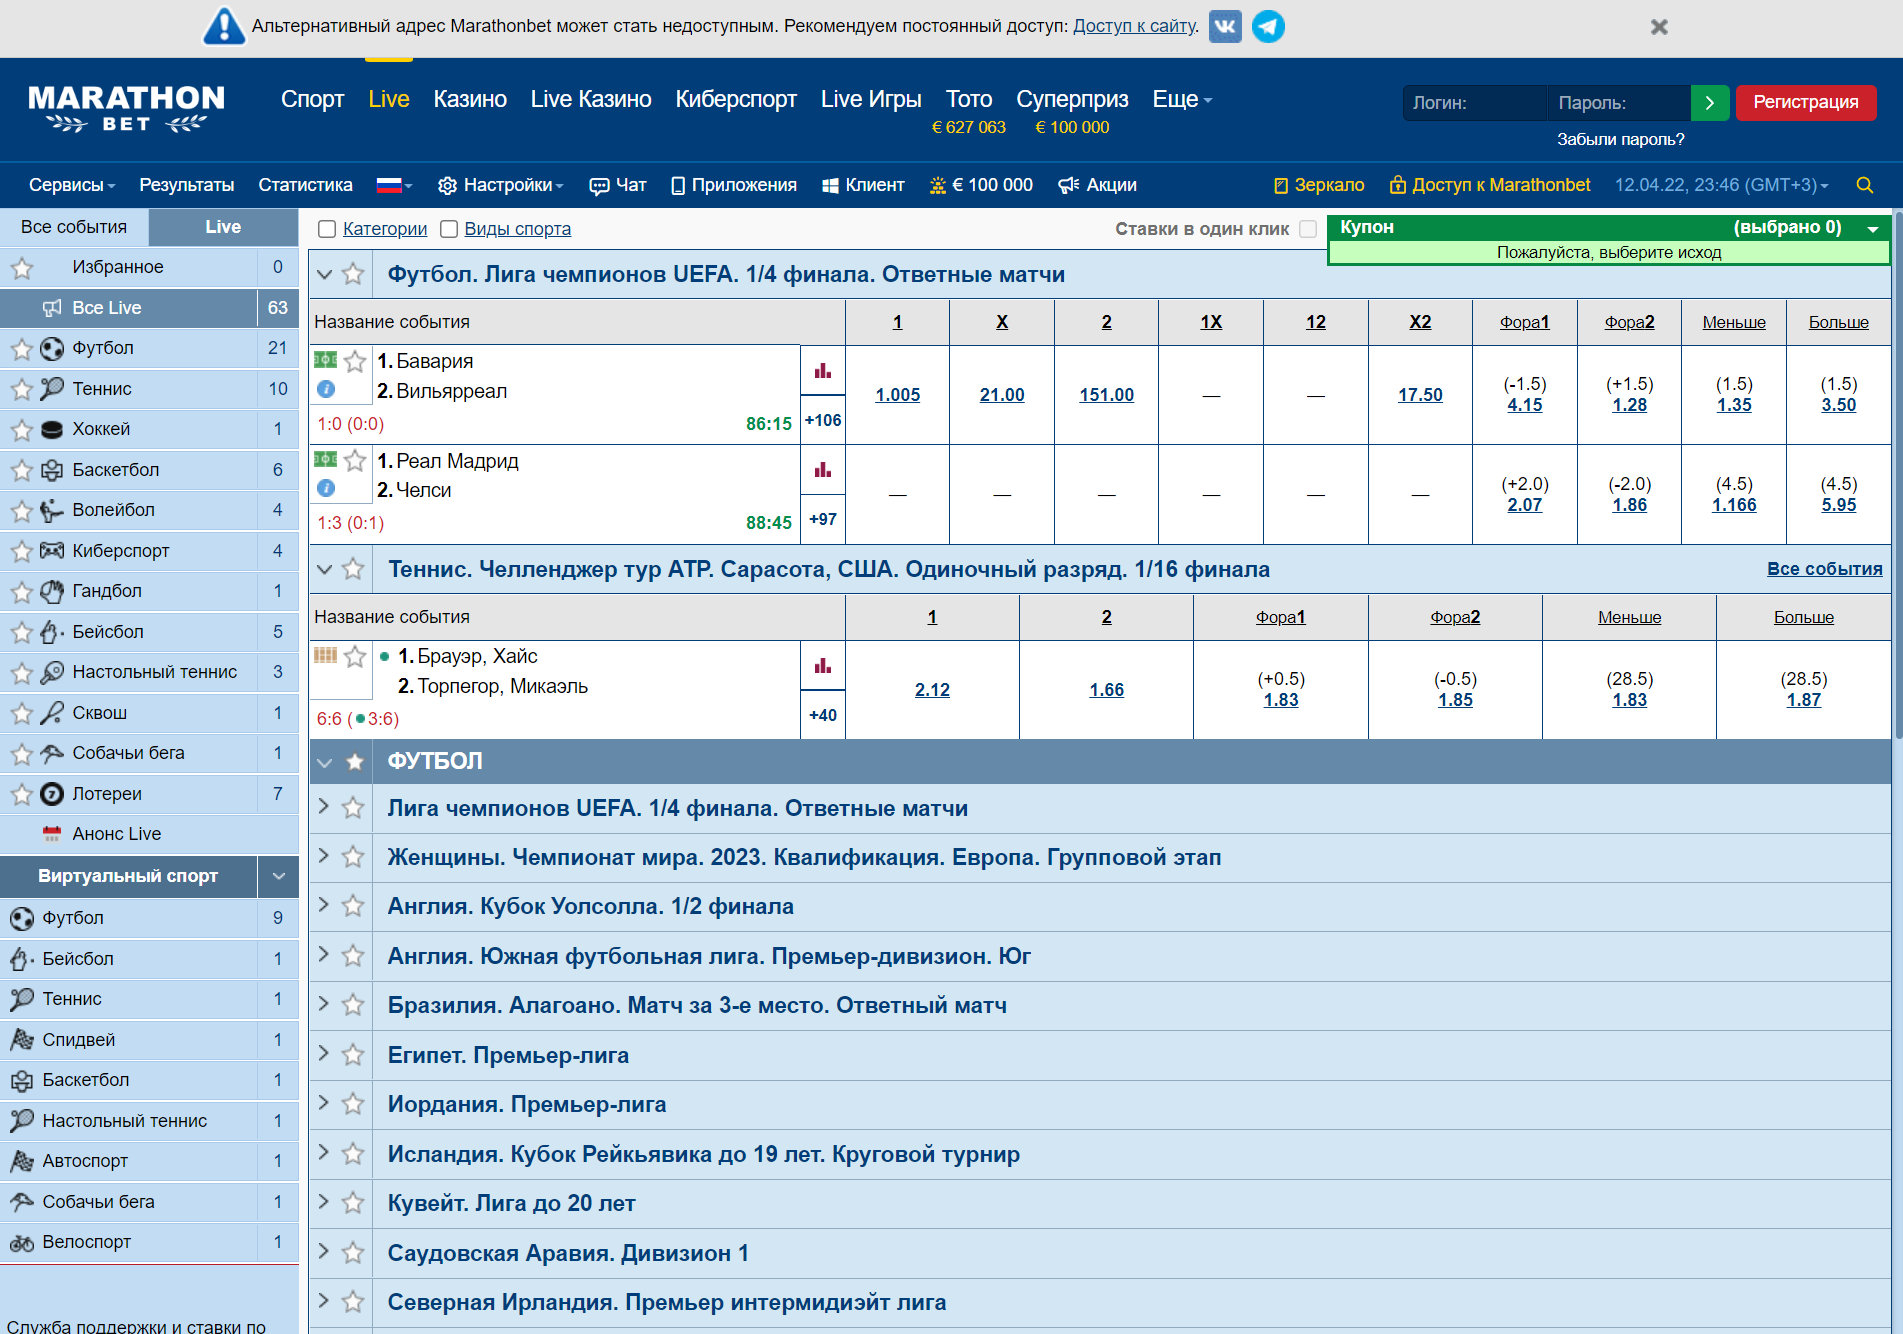Follow the Забыли пароль? link

click(1620, 140)
